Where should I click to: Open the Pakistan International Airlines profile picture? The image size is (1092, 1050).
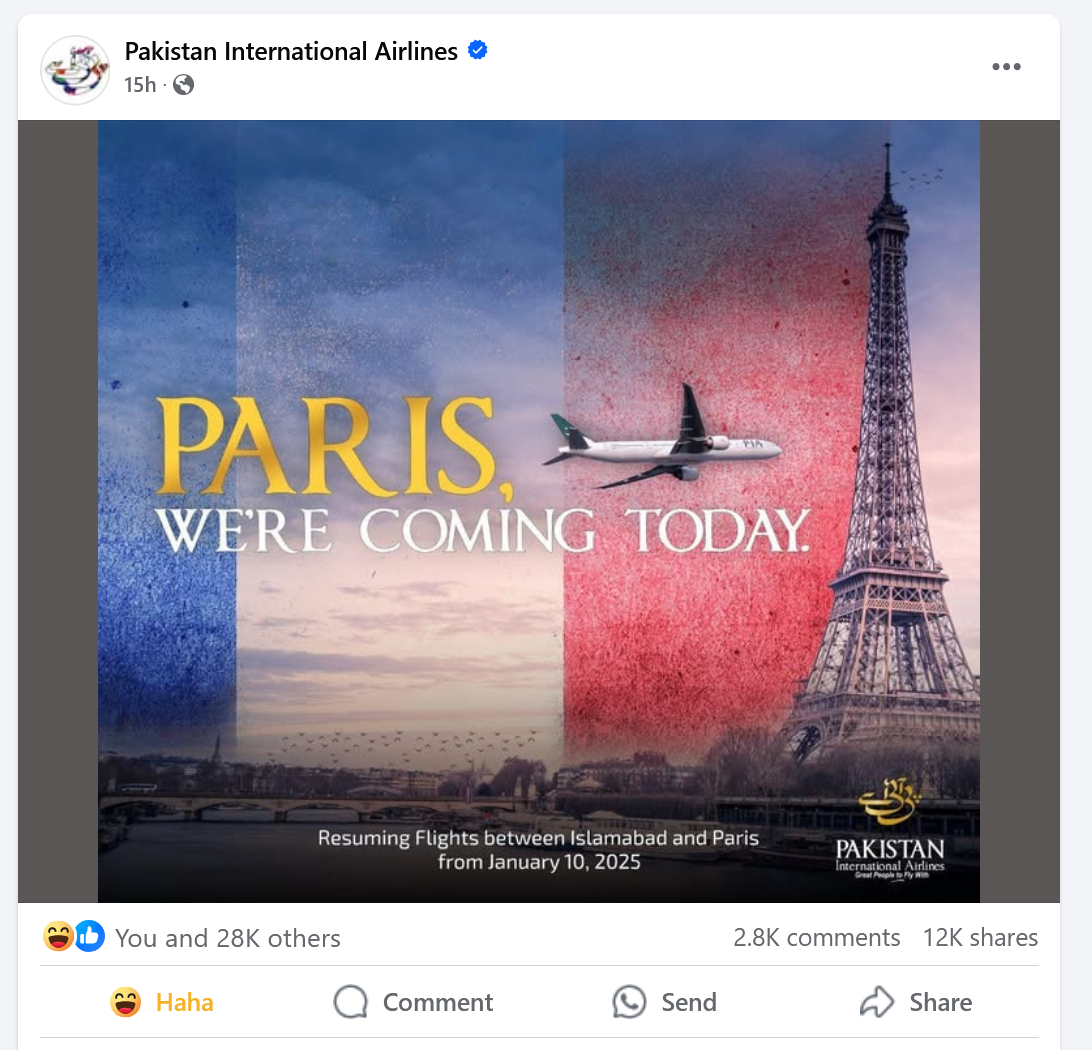pyautogui.click(x=75, y=69)
